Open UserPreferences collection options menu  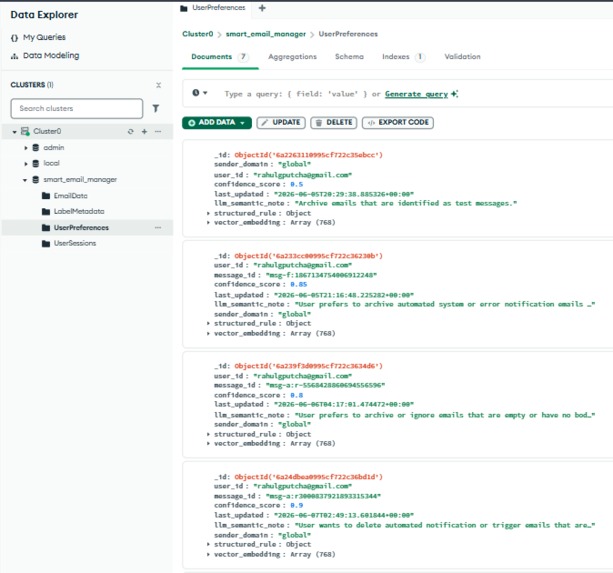pyautogui.click(x=158, y=227)
